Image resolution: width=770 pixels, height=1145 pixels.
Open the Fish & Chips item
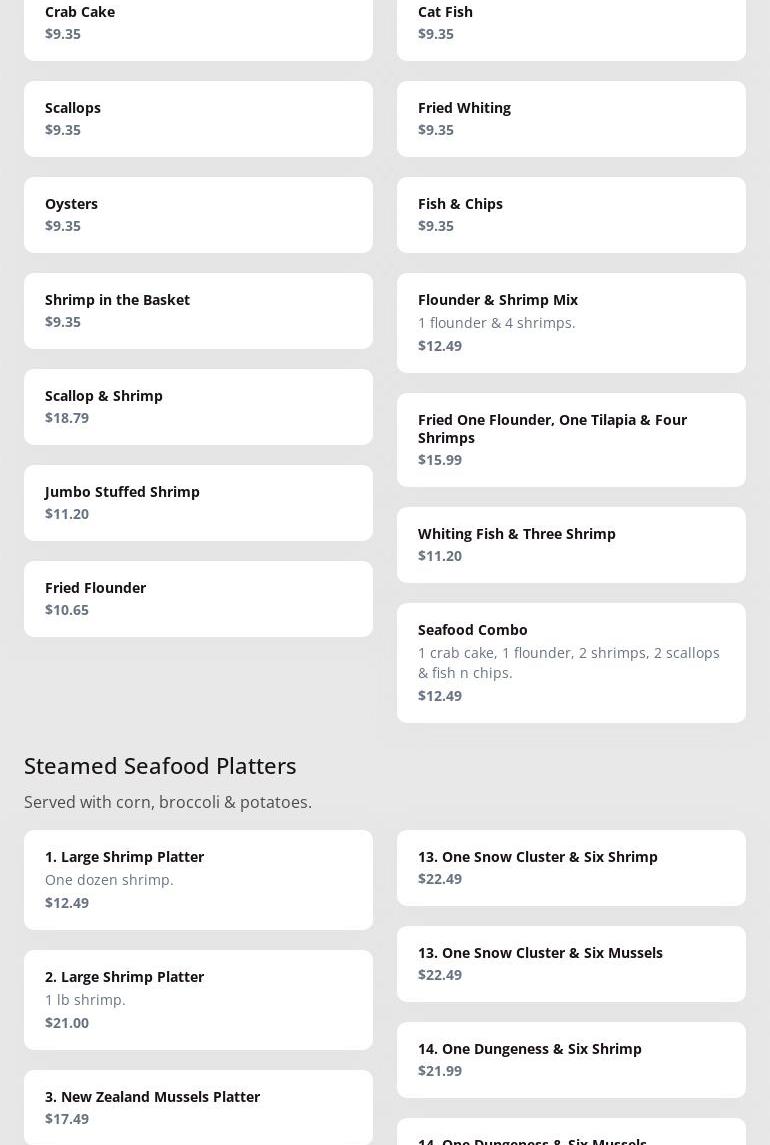pyautogui.click(x=571, y=215)
